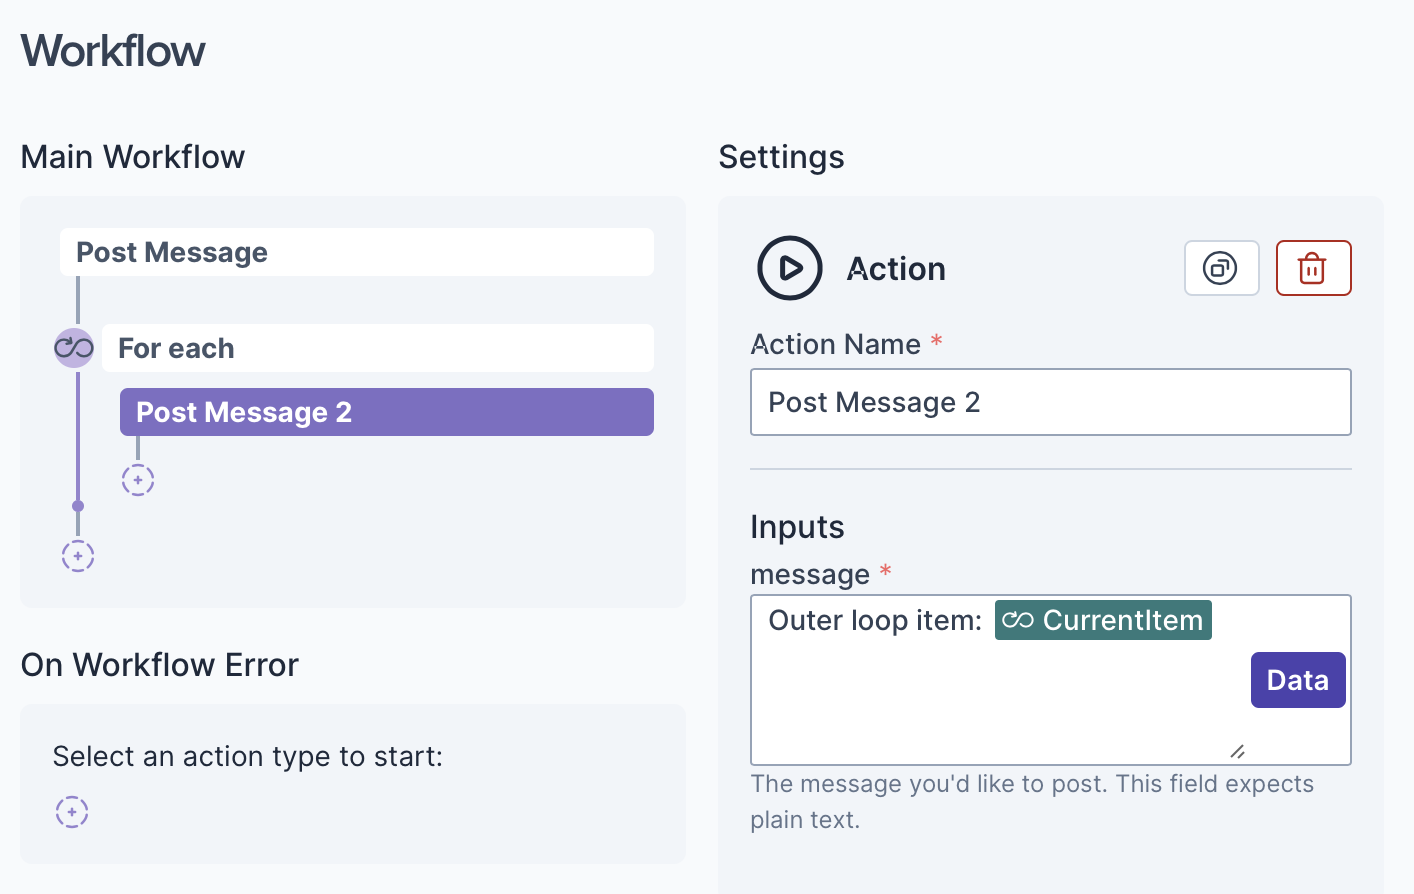
Task: Select the Post Message step
Action: click(x=356, y=252)
